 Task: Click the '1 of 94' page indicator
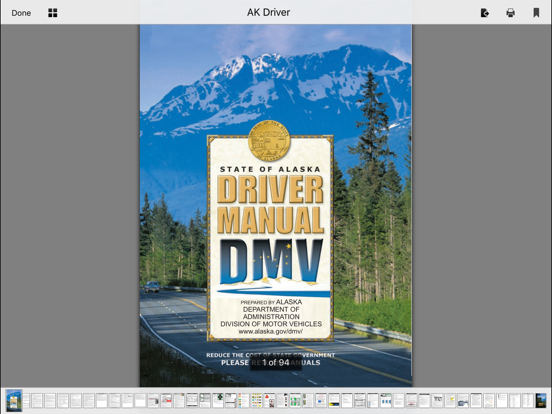click(276, 363)
